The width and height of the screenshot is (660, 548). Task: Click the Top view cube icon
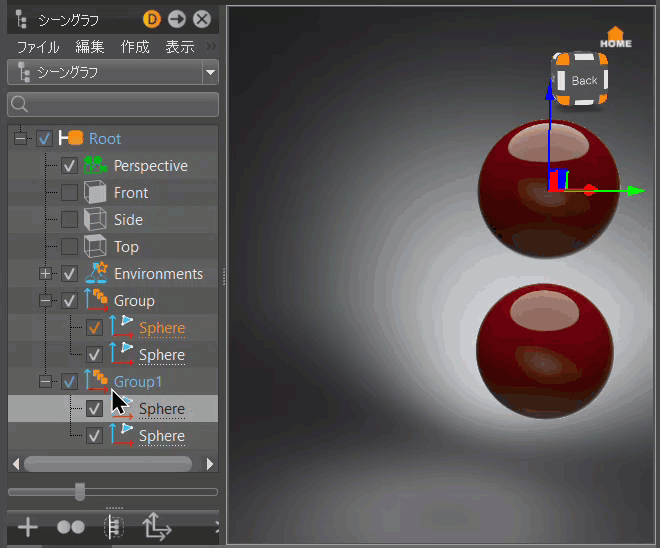pyautogui.click(x=95, y=246)
